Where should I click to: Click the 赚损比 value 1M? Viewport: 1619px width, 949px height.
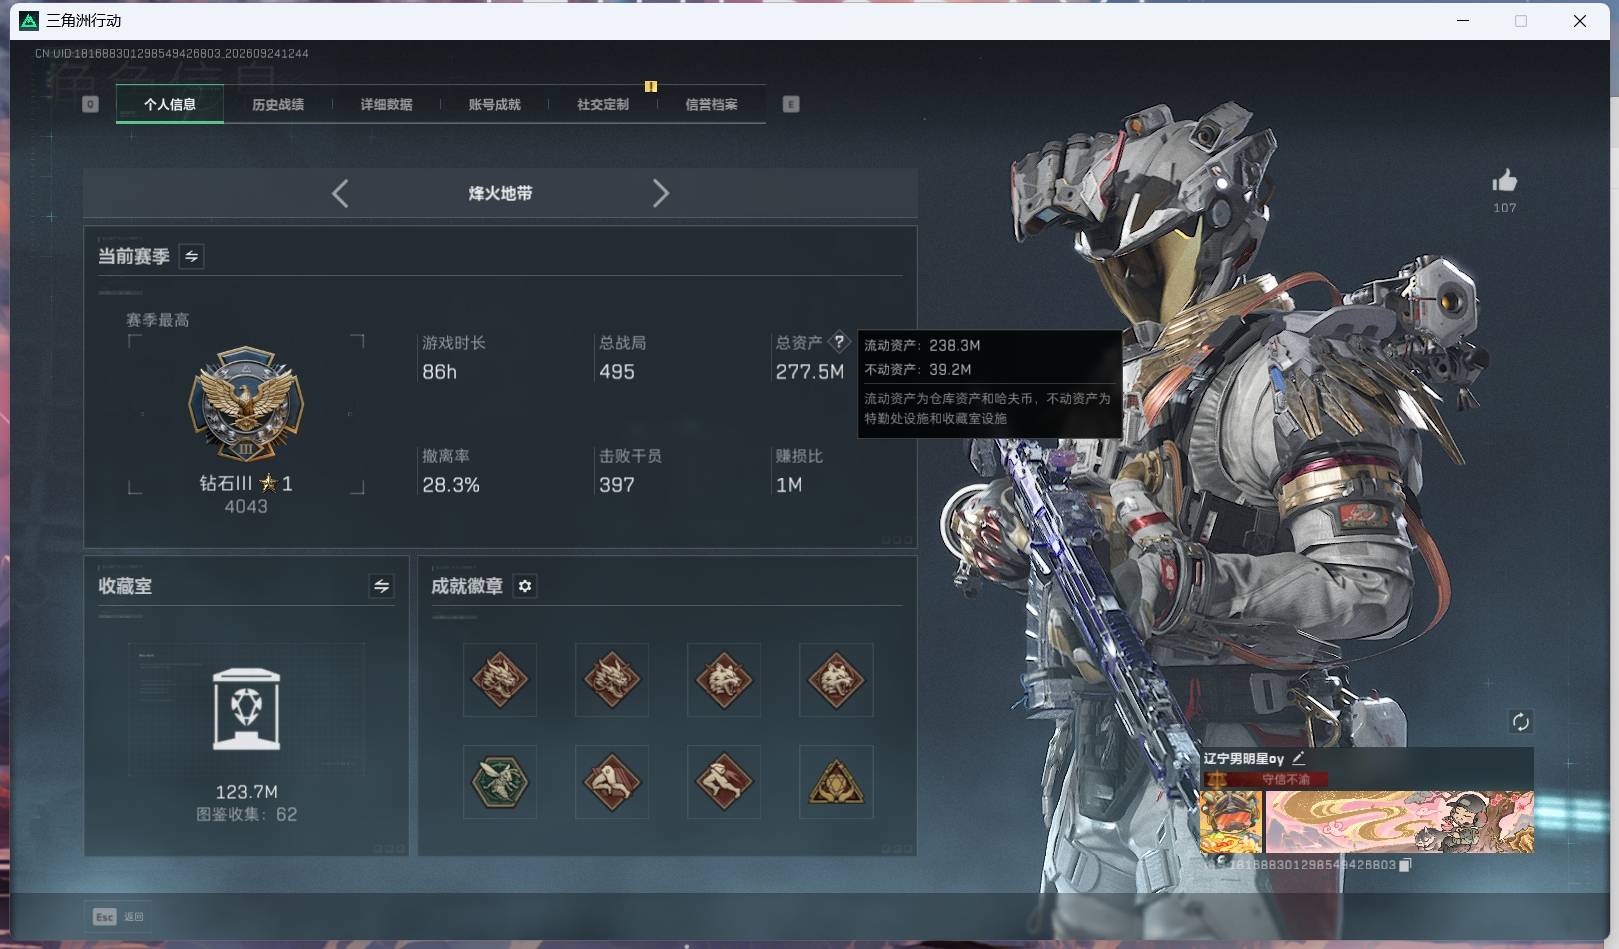point(789,485)
